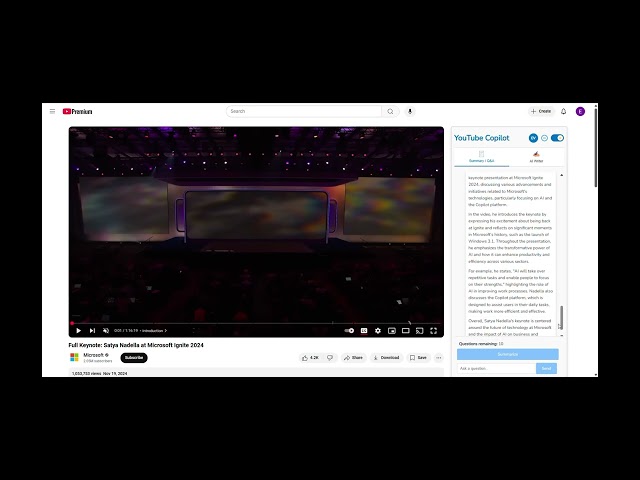640x480 pixels.
Task: Toggle closed captions on the player
Action: (364, 331)
